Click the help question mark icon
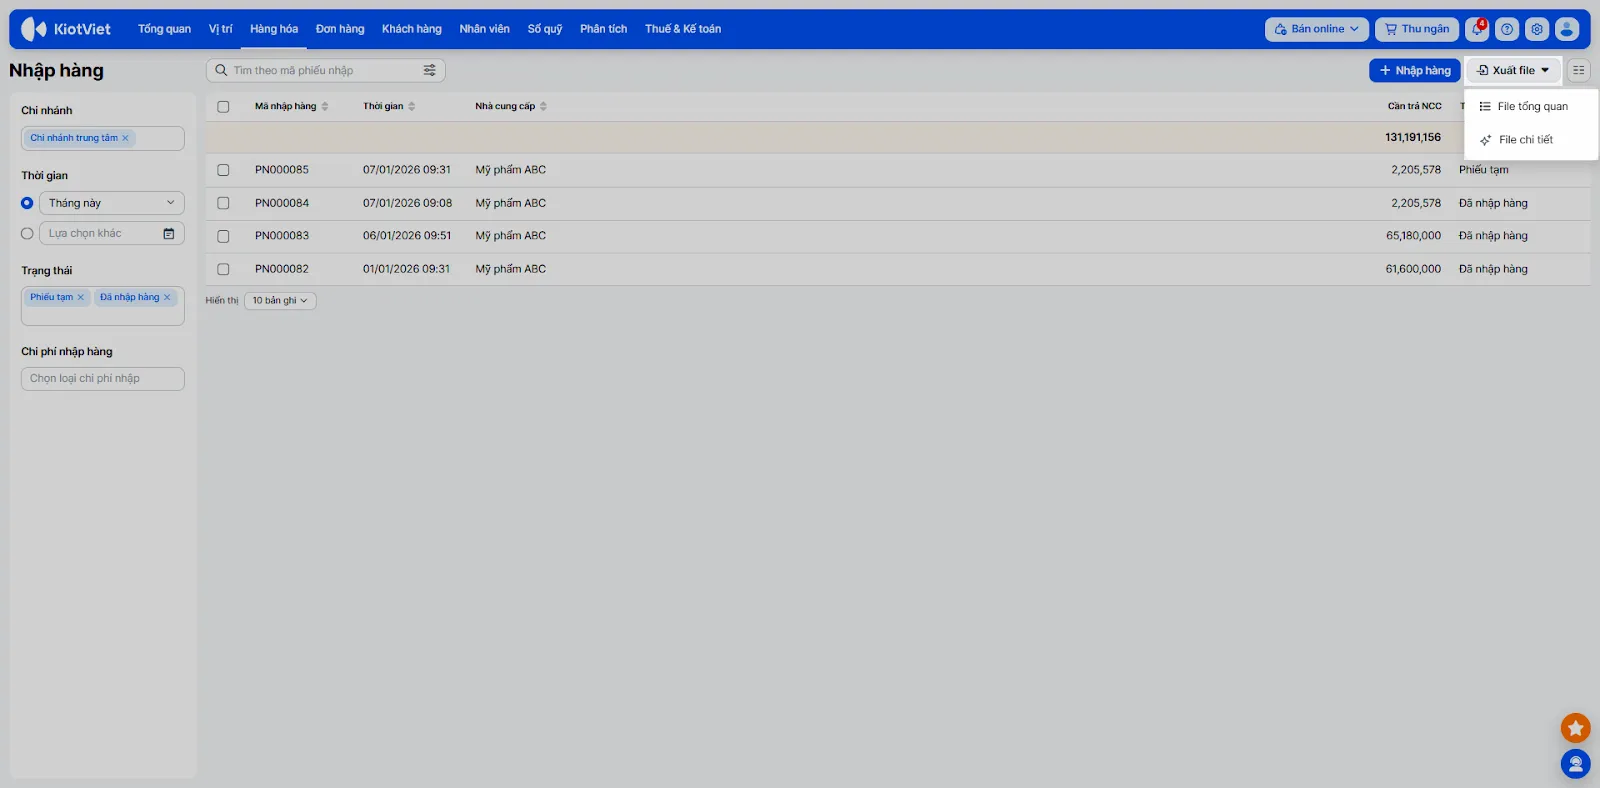Viewport: 1600px width, 788px height. pyautogui.click(x=1507, y=29)
